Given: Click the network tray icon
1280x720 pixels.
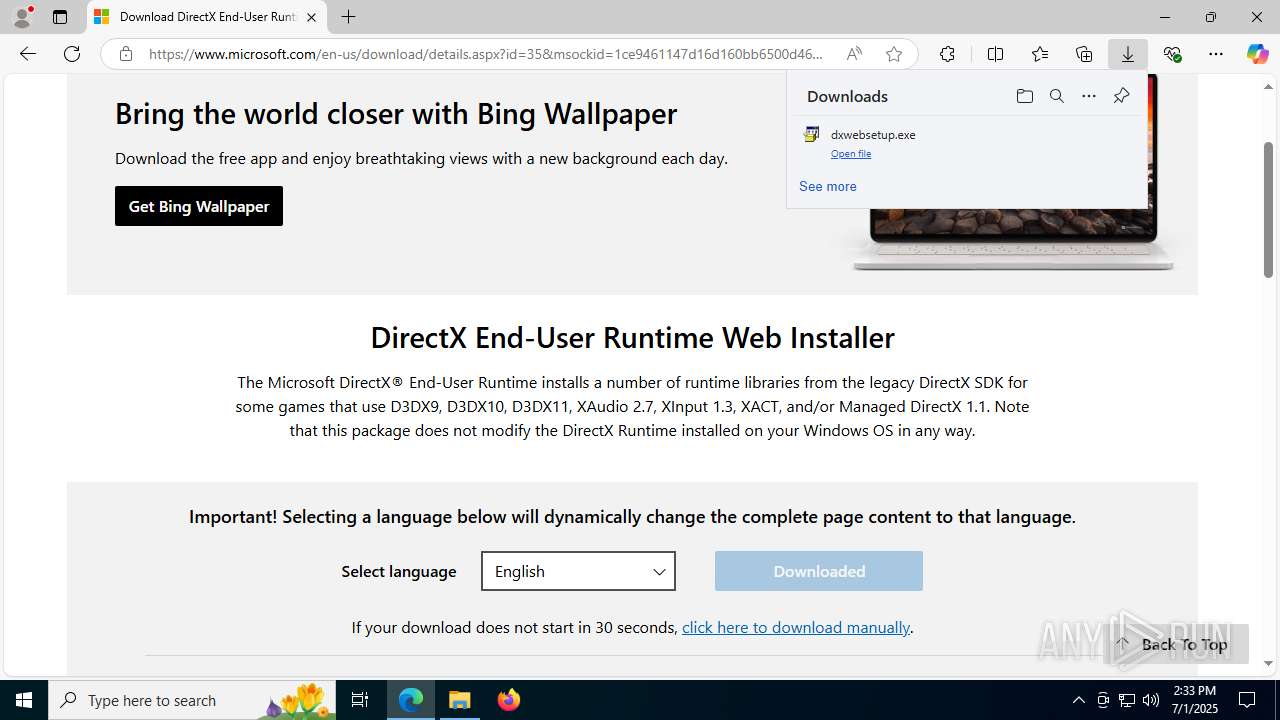Looking at the screenshot, I should point(1127,700).
